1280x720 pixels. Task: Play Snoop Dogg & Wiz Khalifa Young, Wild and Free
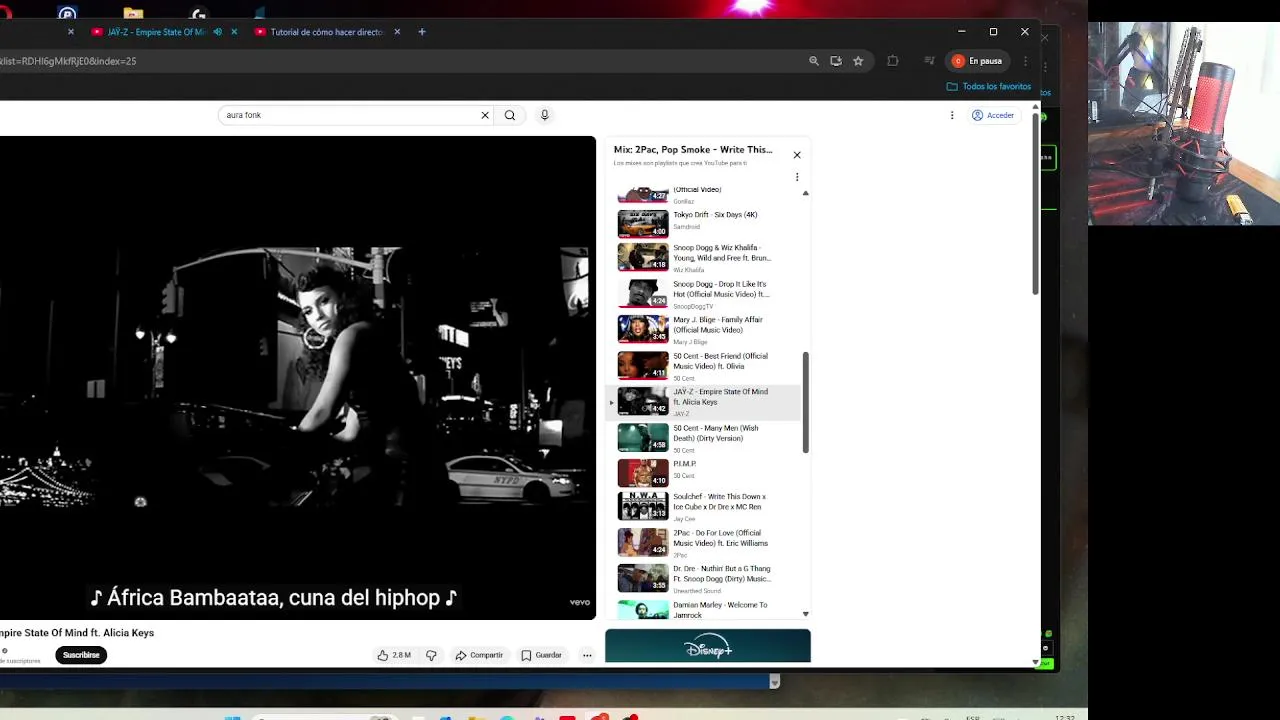(x=721, y=253)
